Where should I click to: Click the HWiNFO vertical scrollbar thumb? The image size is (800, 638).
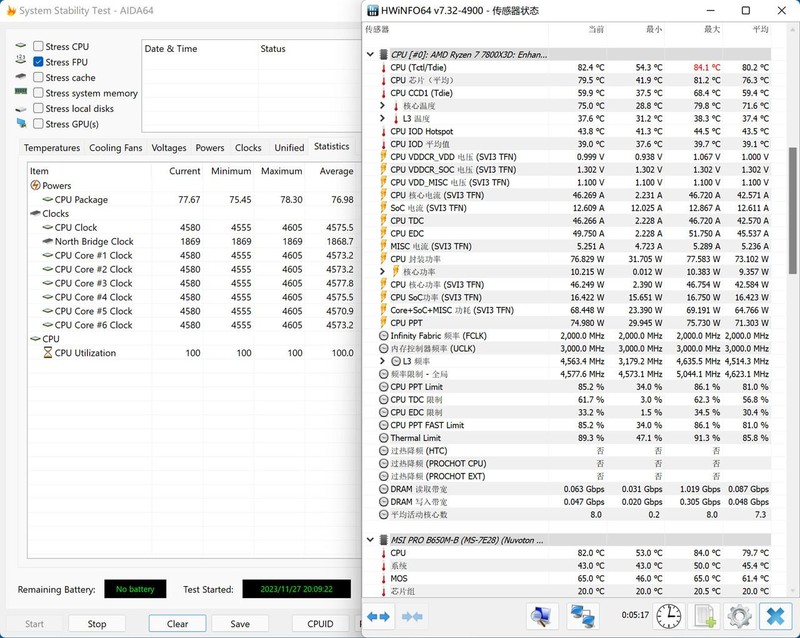point(793,210)
